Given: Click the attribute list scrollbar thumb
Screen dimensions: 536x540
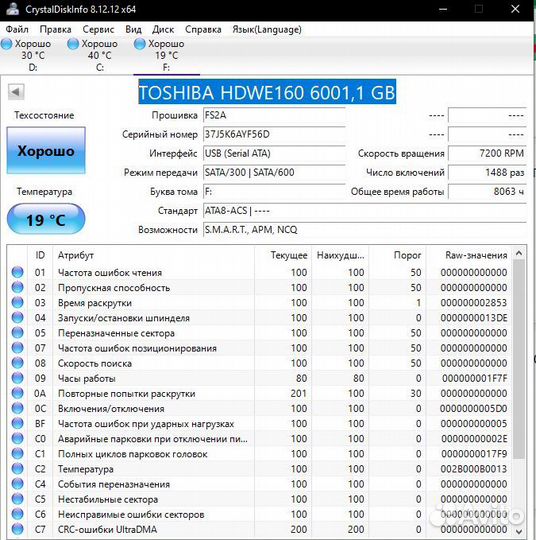Looking at the screenshot, I should click(519, 360).
